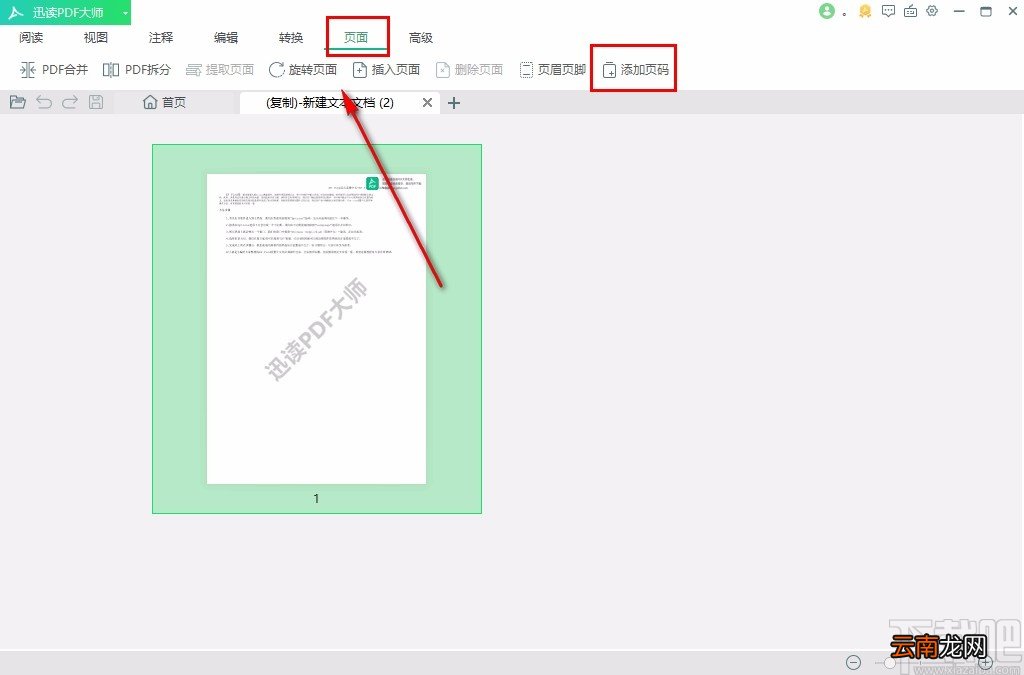Click 提取页面 extract pages tool
Image resolution: width=1024 pixels, height=675 pixels.
pyautogui.click(x=220, y=69)
